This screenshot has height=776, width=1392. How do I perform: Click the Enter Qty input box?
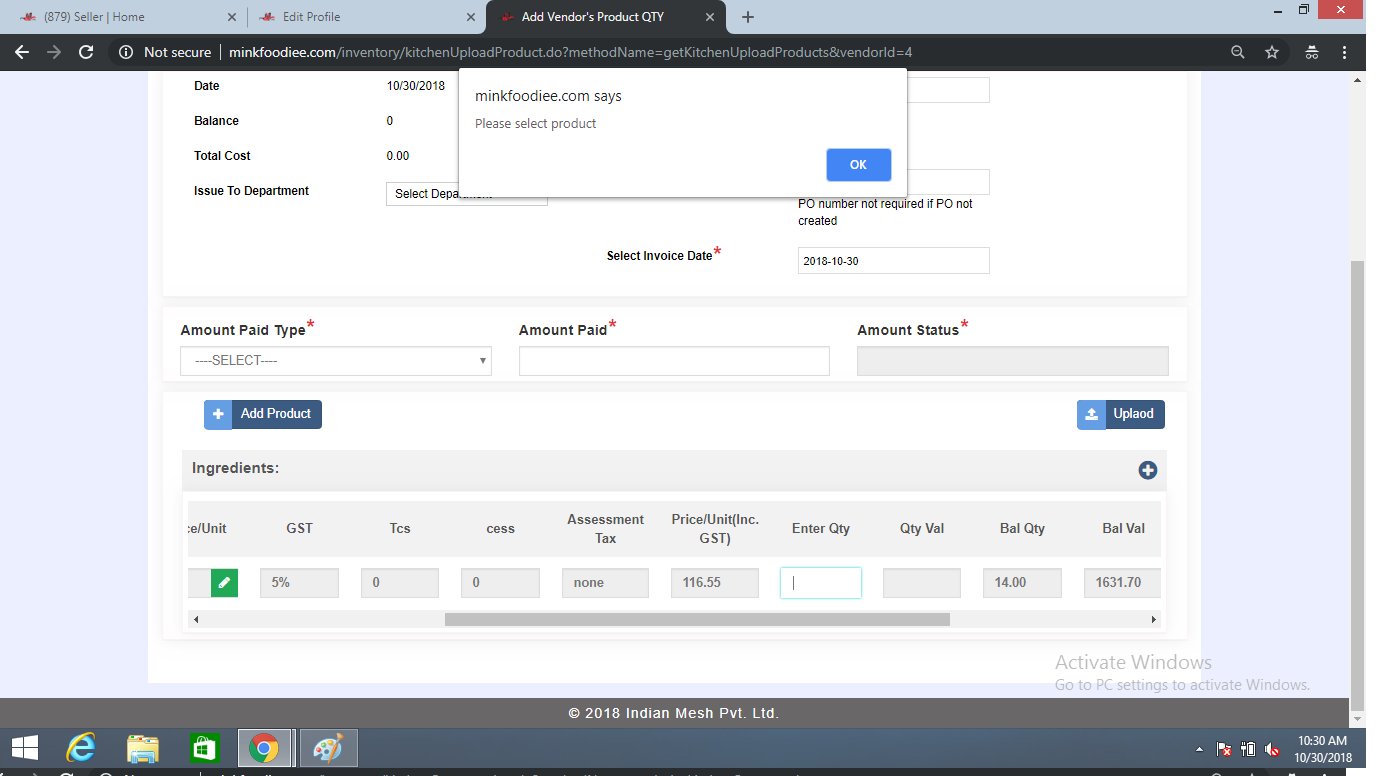tap(821, 583)
